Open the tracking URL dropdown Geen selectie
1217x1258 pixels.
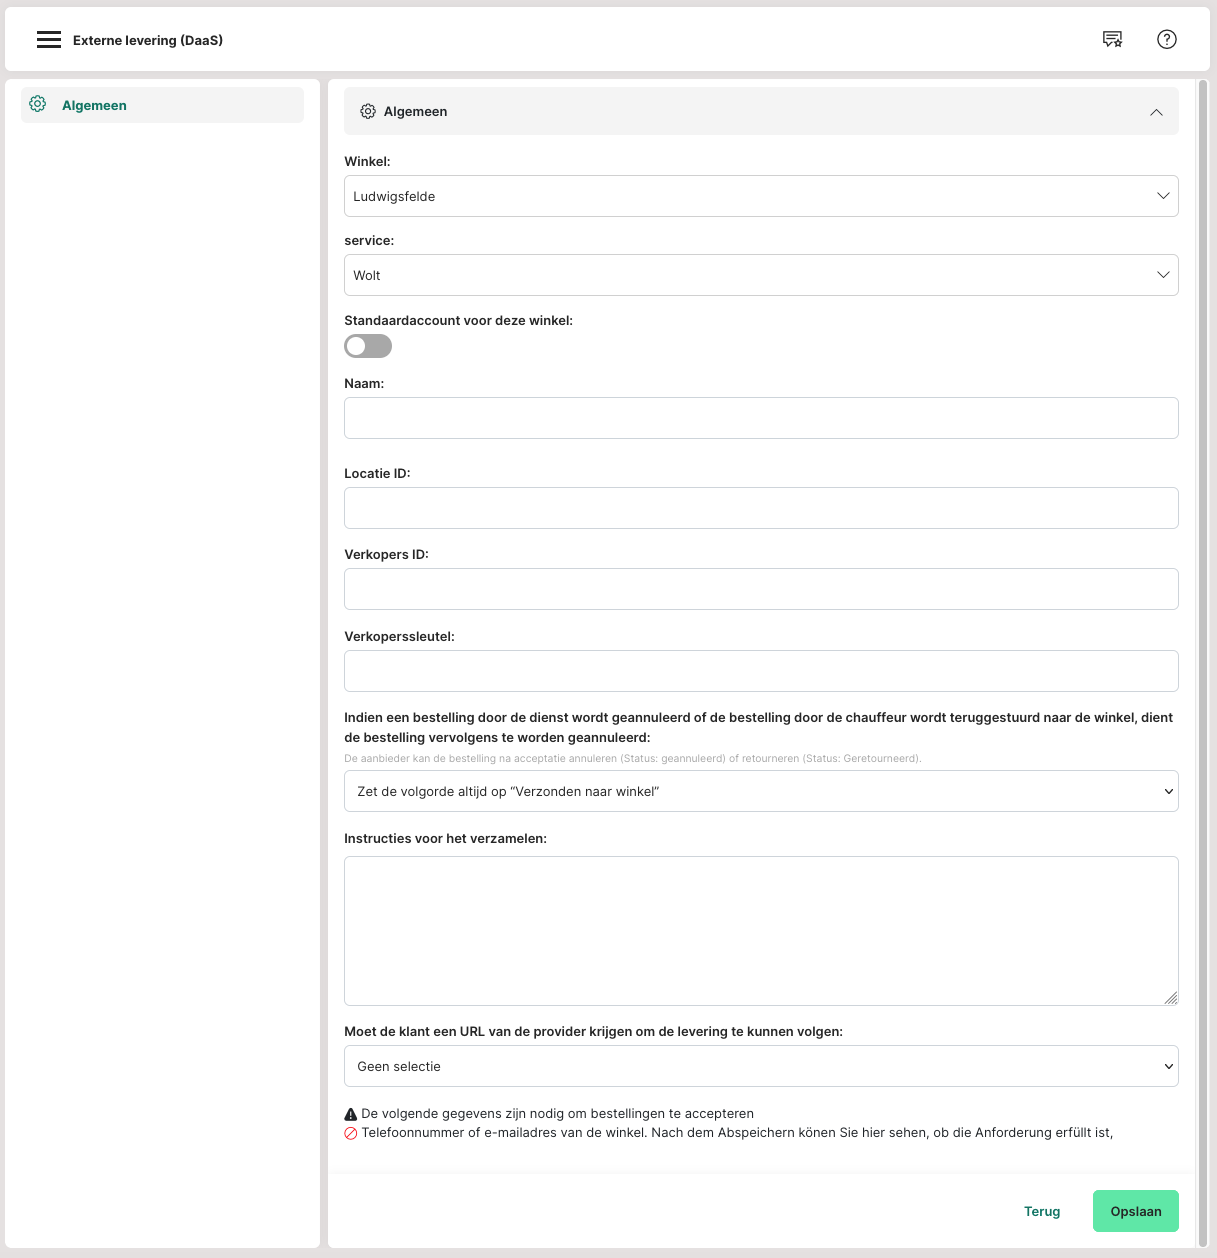(x=760, y=1066)
